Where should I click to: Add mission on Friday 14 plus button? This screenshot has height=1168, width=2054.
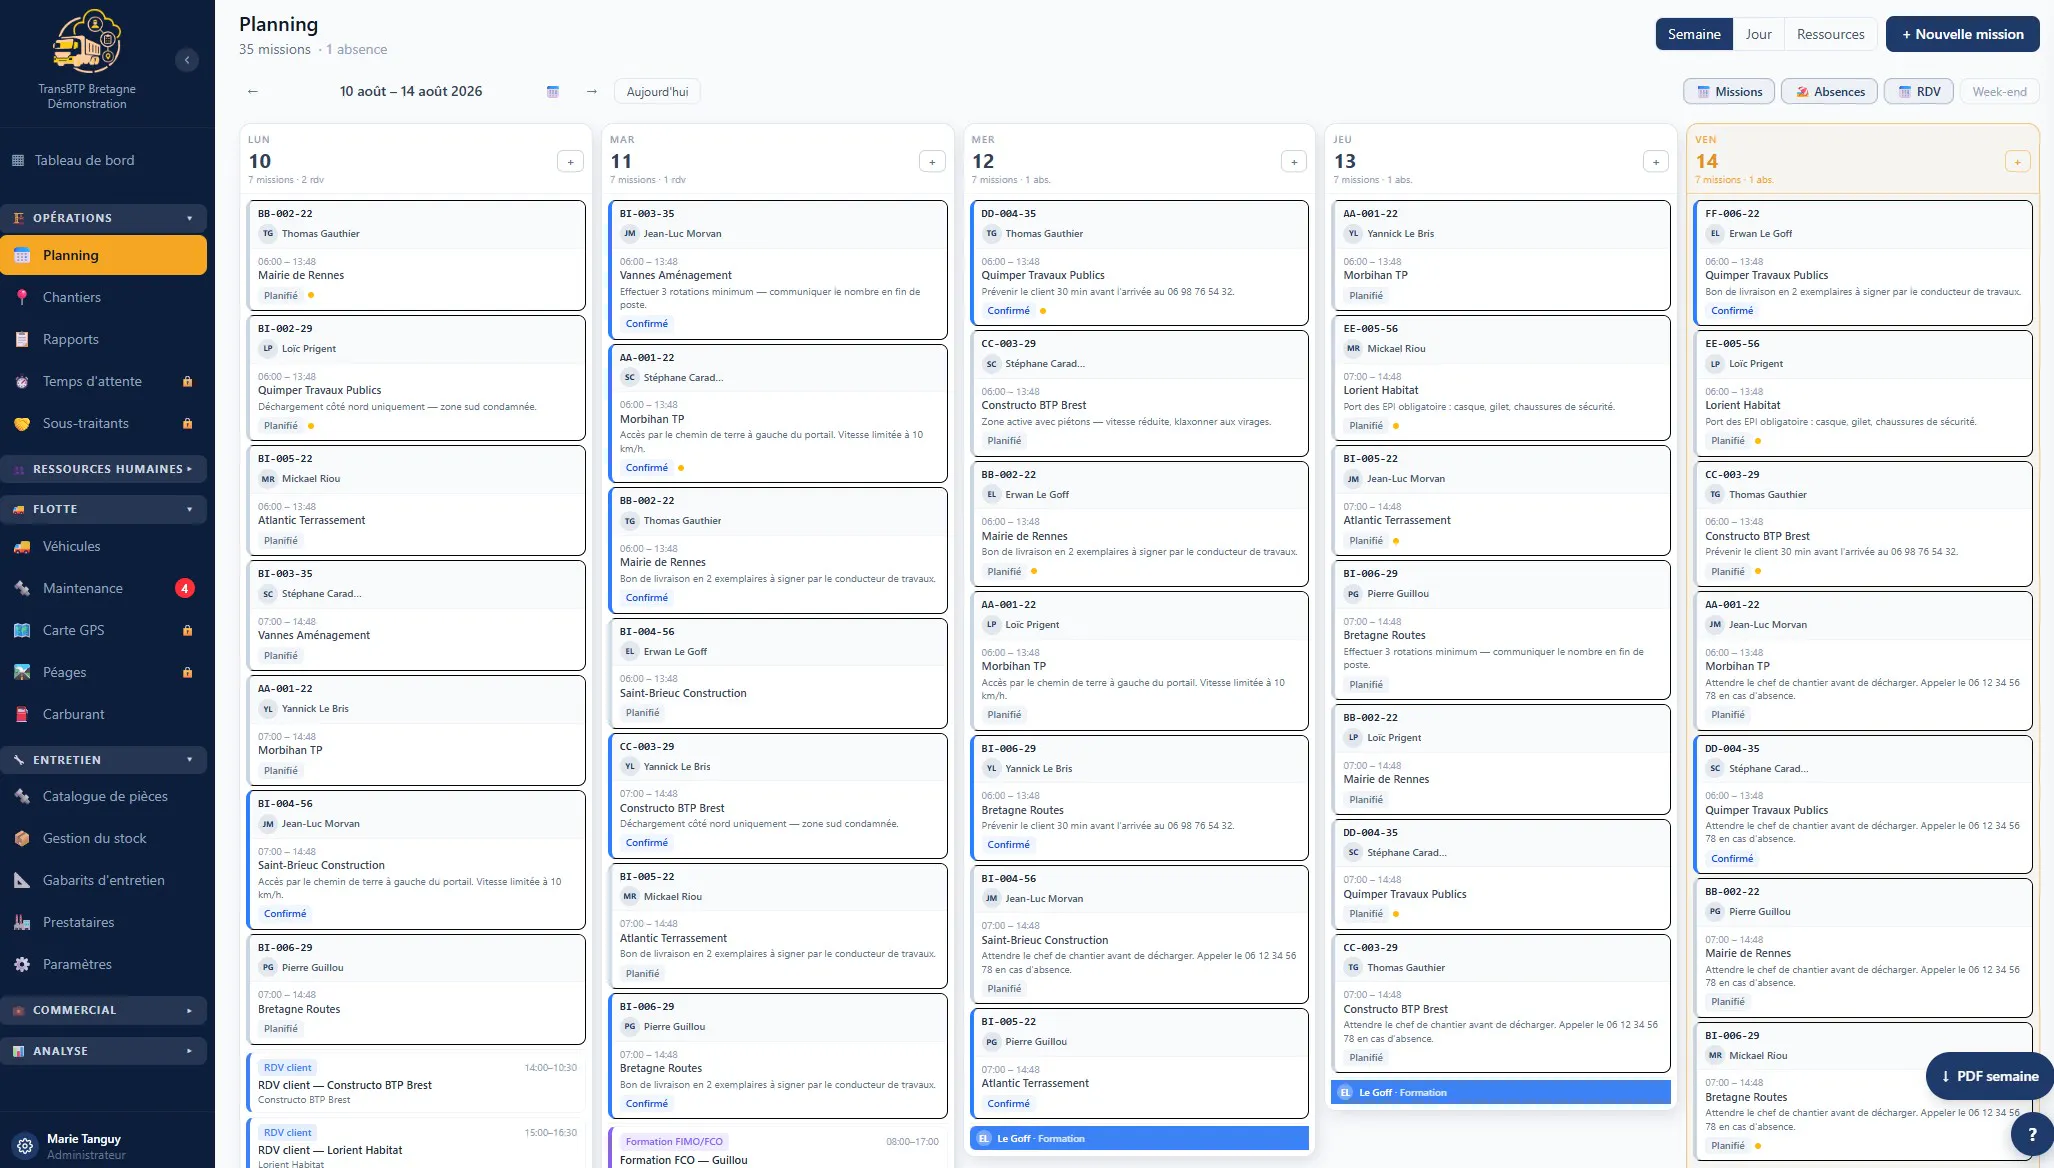pos(2018,162)
